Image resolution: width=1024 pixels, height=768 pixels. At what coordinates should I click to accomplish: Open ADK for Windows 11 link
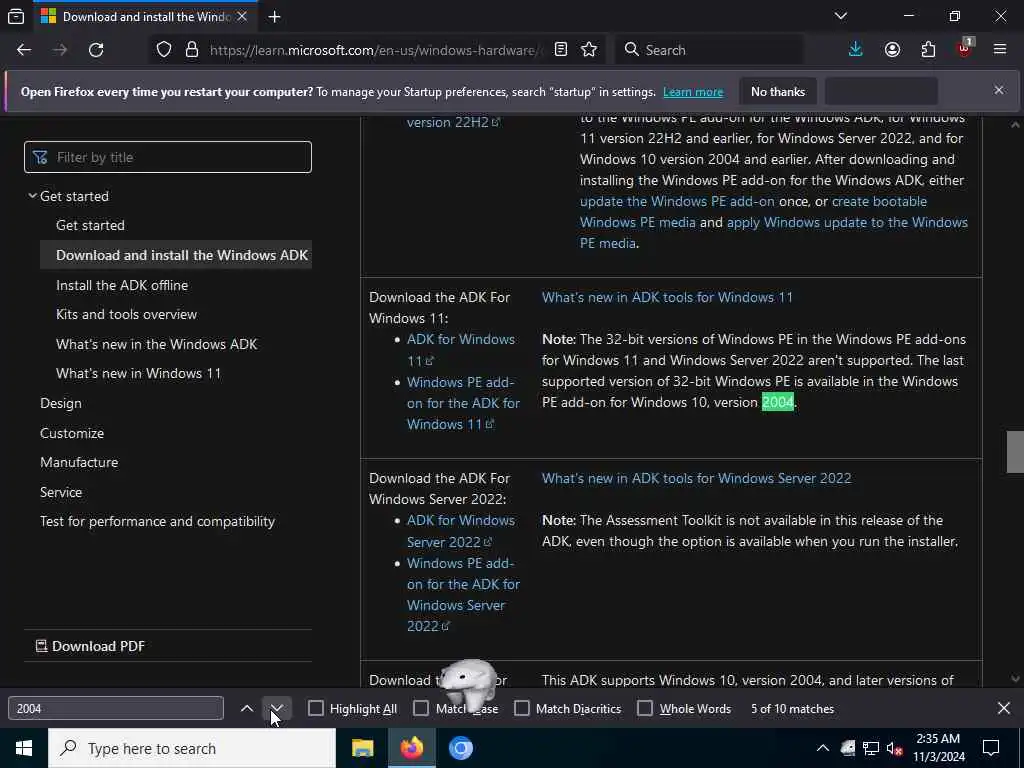tap(460, 350)
